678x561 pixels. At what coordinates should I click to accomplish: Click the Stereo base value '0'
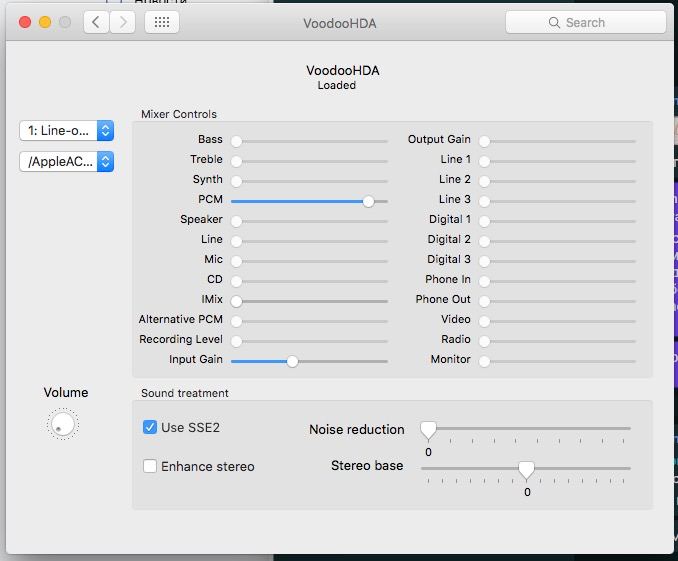(x=527, y=492)
